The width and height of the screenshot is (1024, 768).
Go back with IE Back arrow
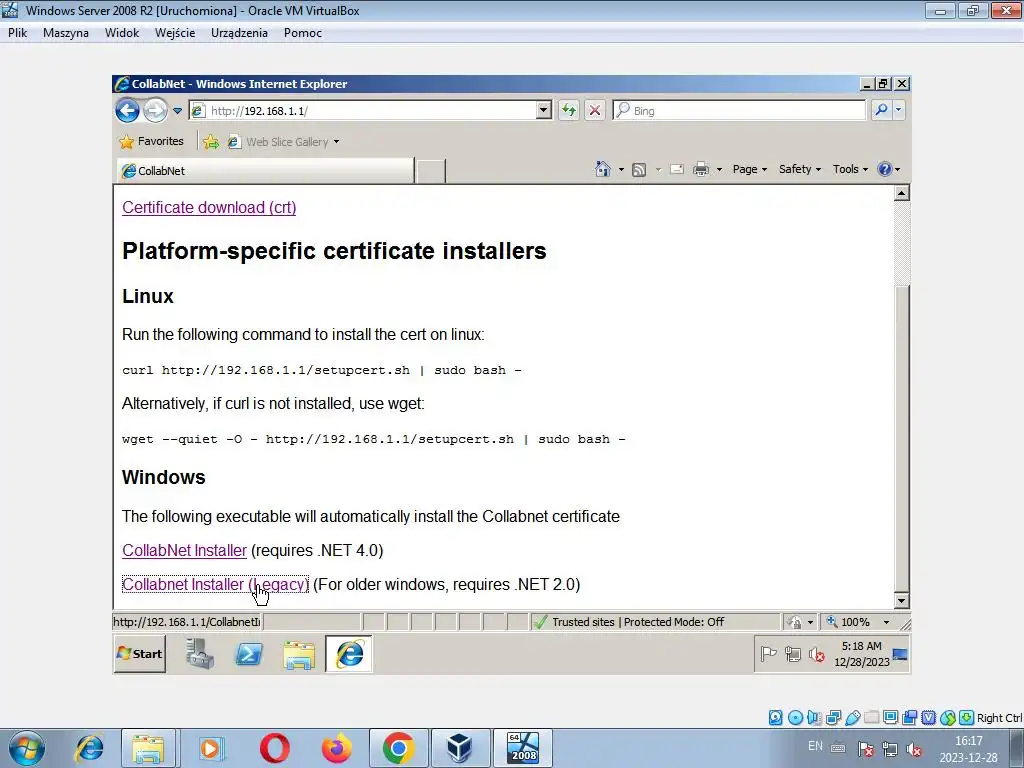pos(128,110)
